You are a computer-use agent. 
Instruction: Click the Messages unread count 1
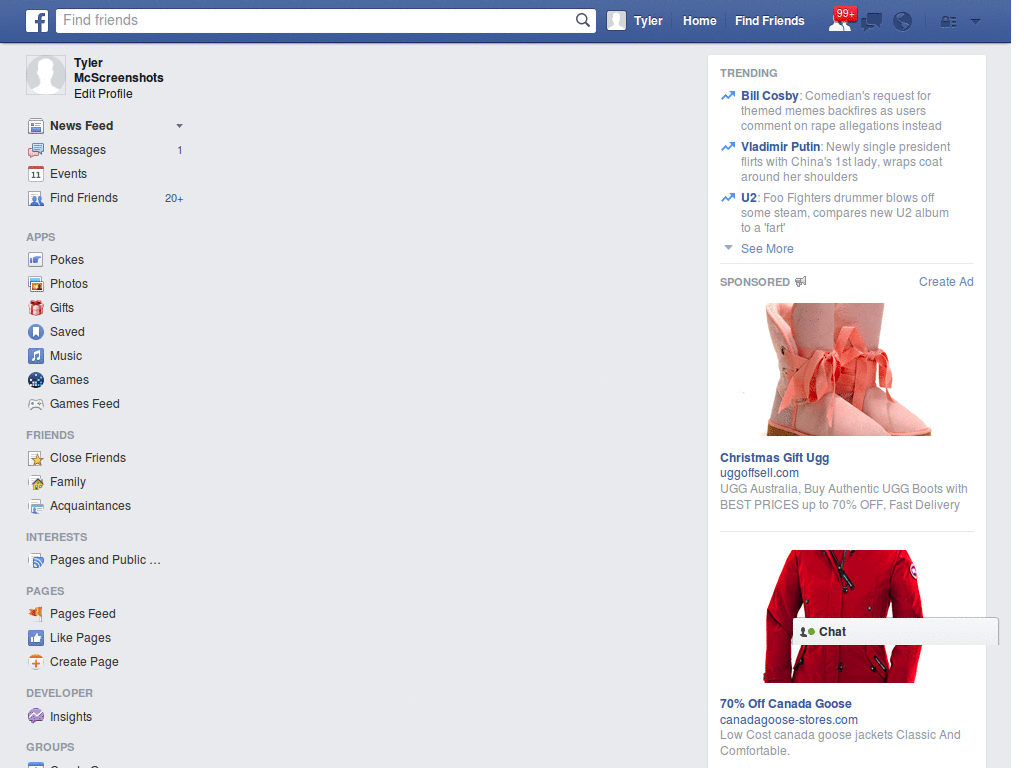click(x=180, y=150)
